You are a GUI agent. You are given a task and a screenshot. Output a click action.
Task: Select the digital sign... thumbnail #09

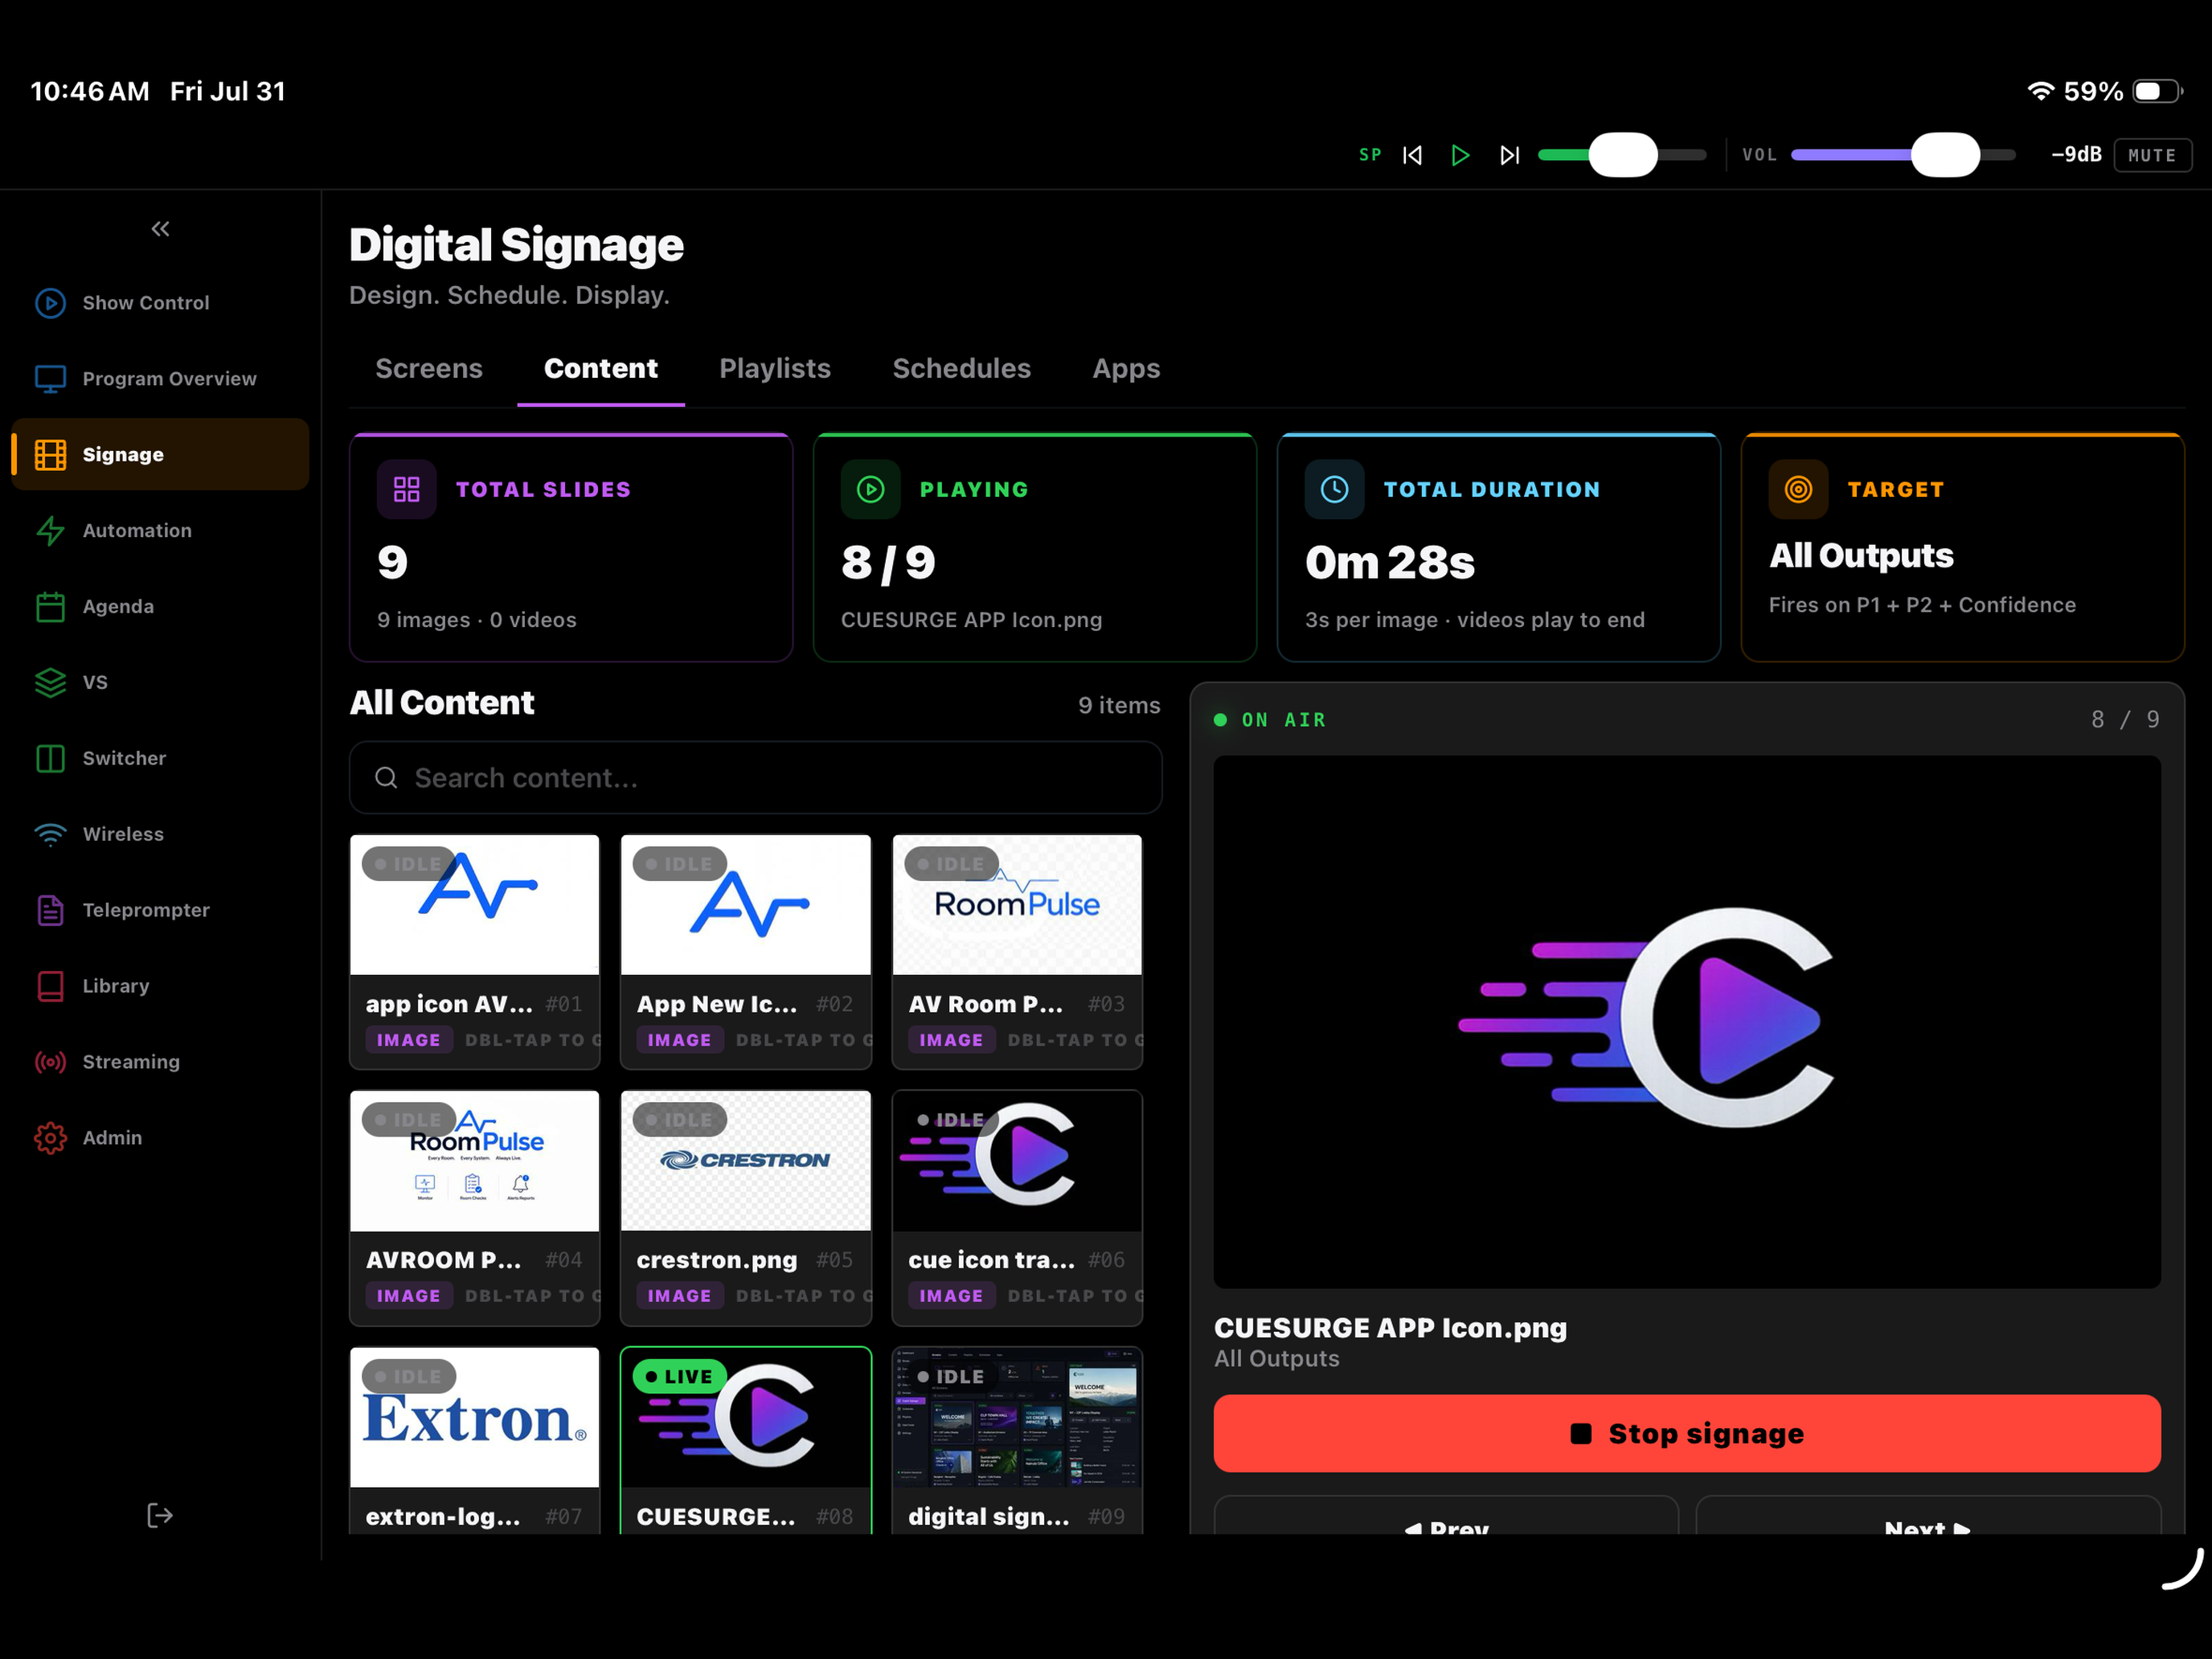[1018, 1418]
